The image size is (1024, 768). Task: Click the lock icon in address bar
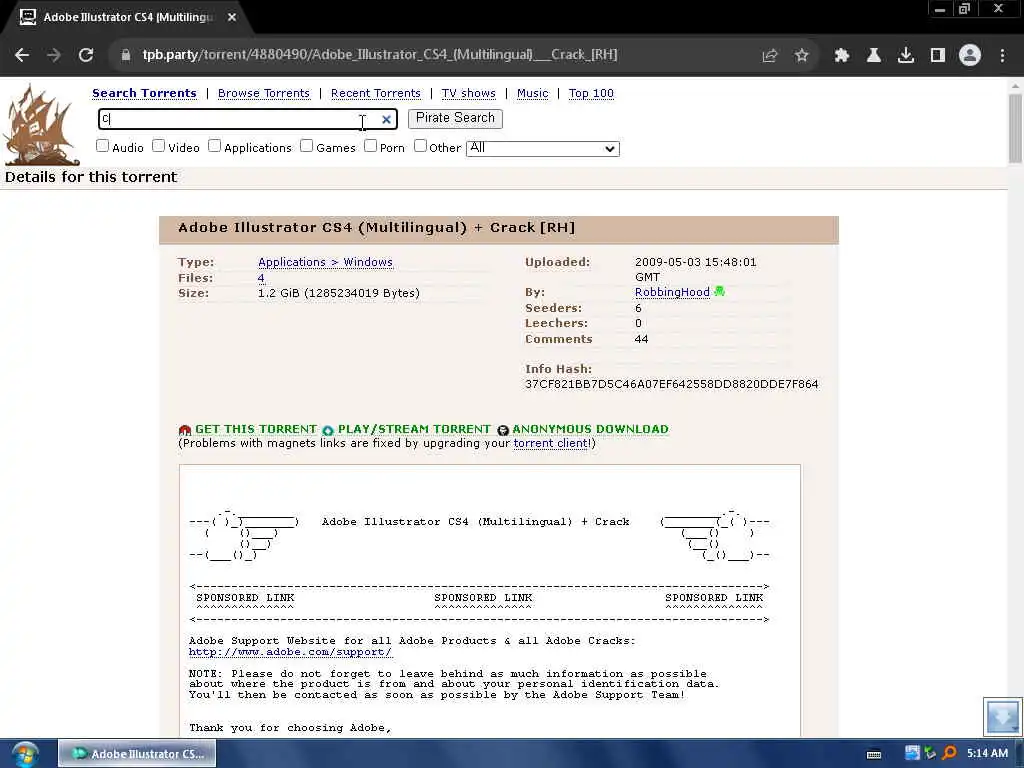pyautogui.click(x=126, y=56)
